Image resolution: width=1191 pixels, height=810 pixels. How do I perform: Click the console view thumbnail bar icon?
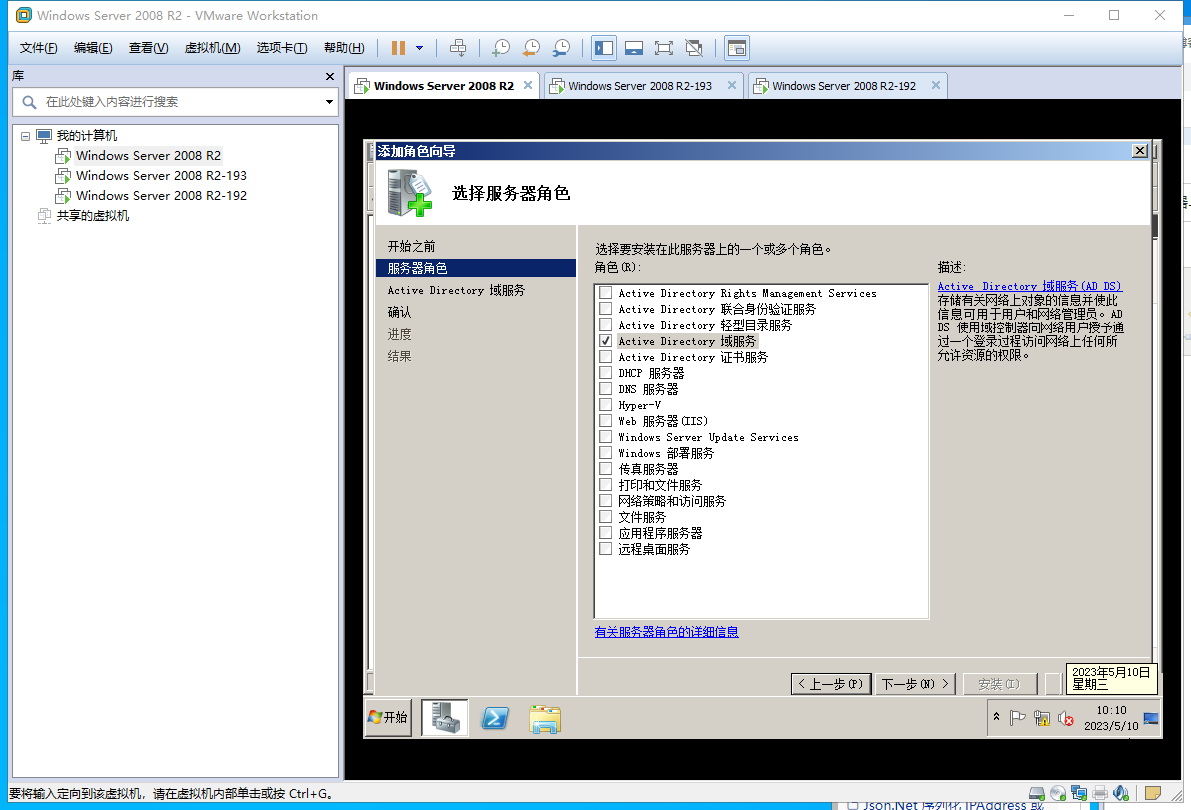[x=633, y=48]
